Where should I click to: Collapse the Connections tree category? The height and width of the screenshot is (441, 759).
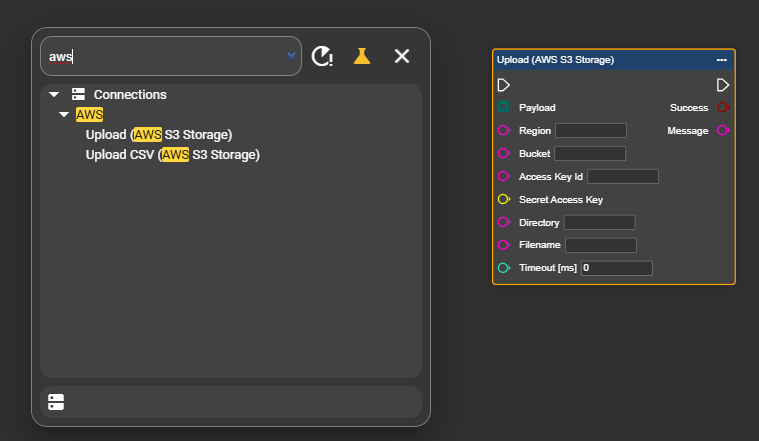(53, 95)
